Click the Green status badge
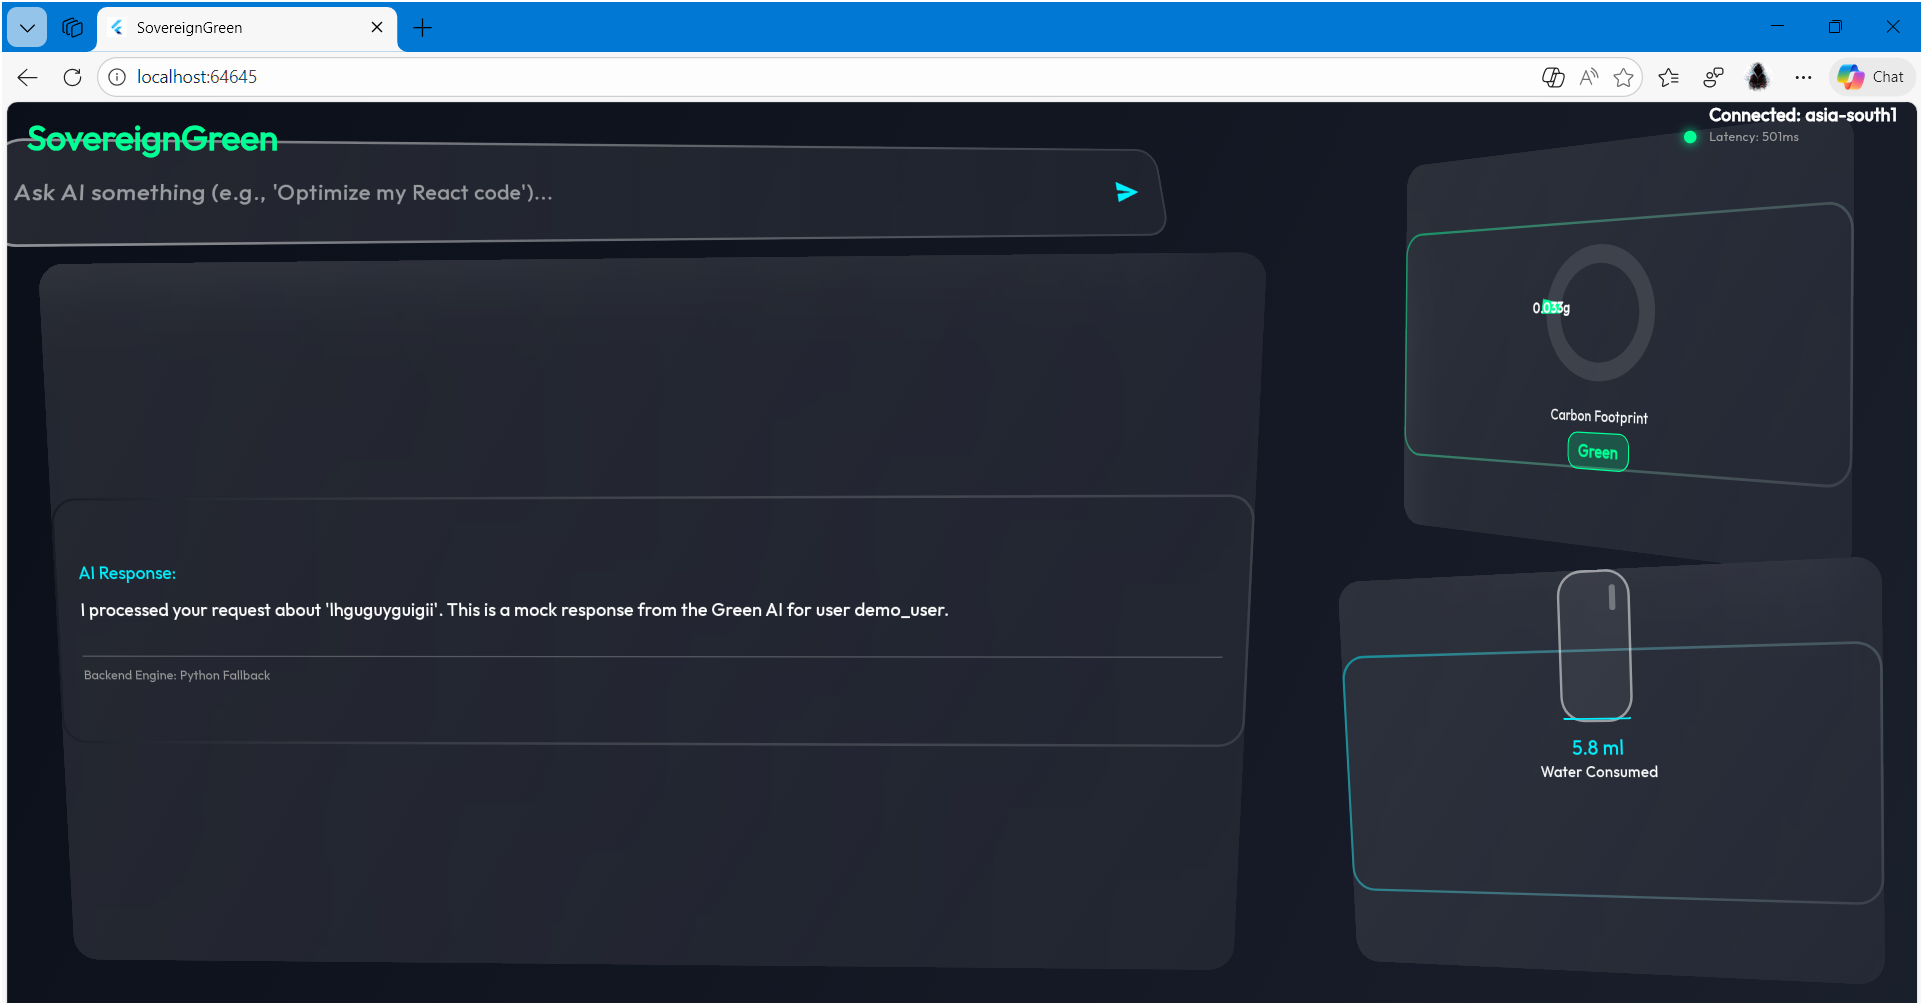Screen dimensions: 1923x1005 (x=1598, y=452)
